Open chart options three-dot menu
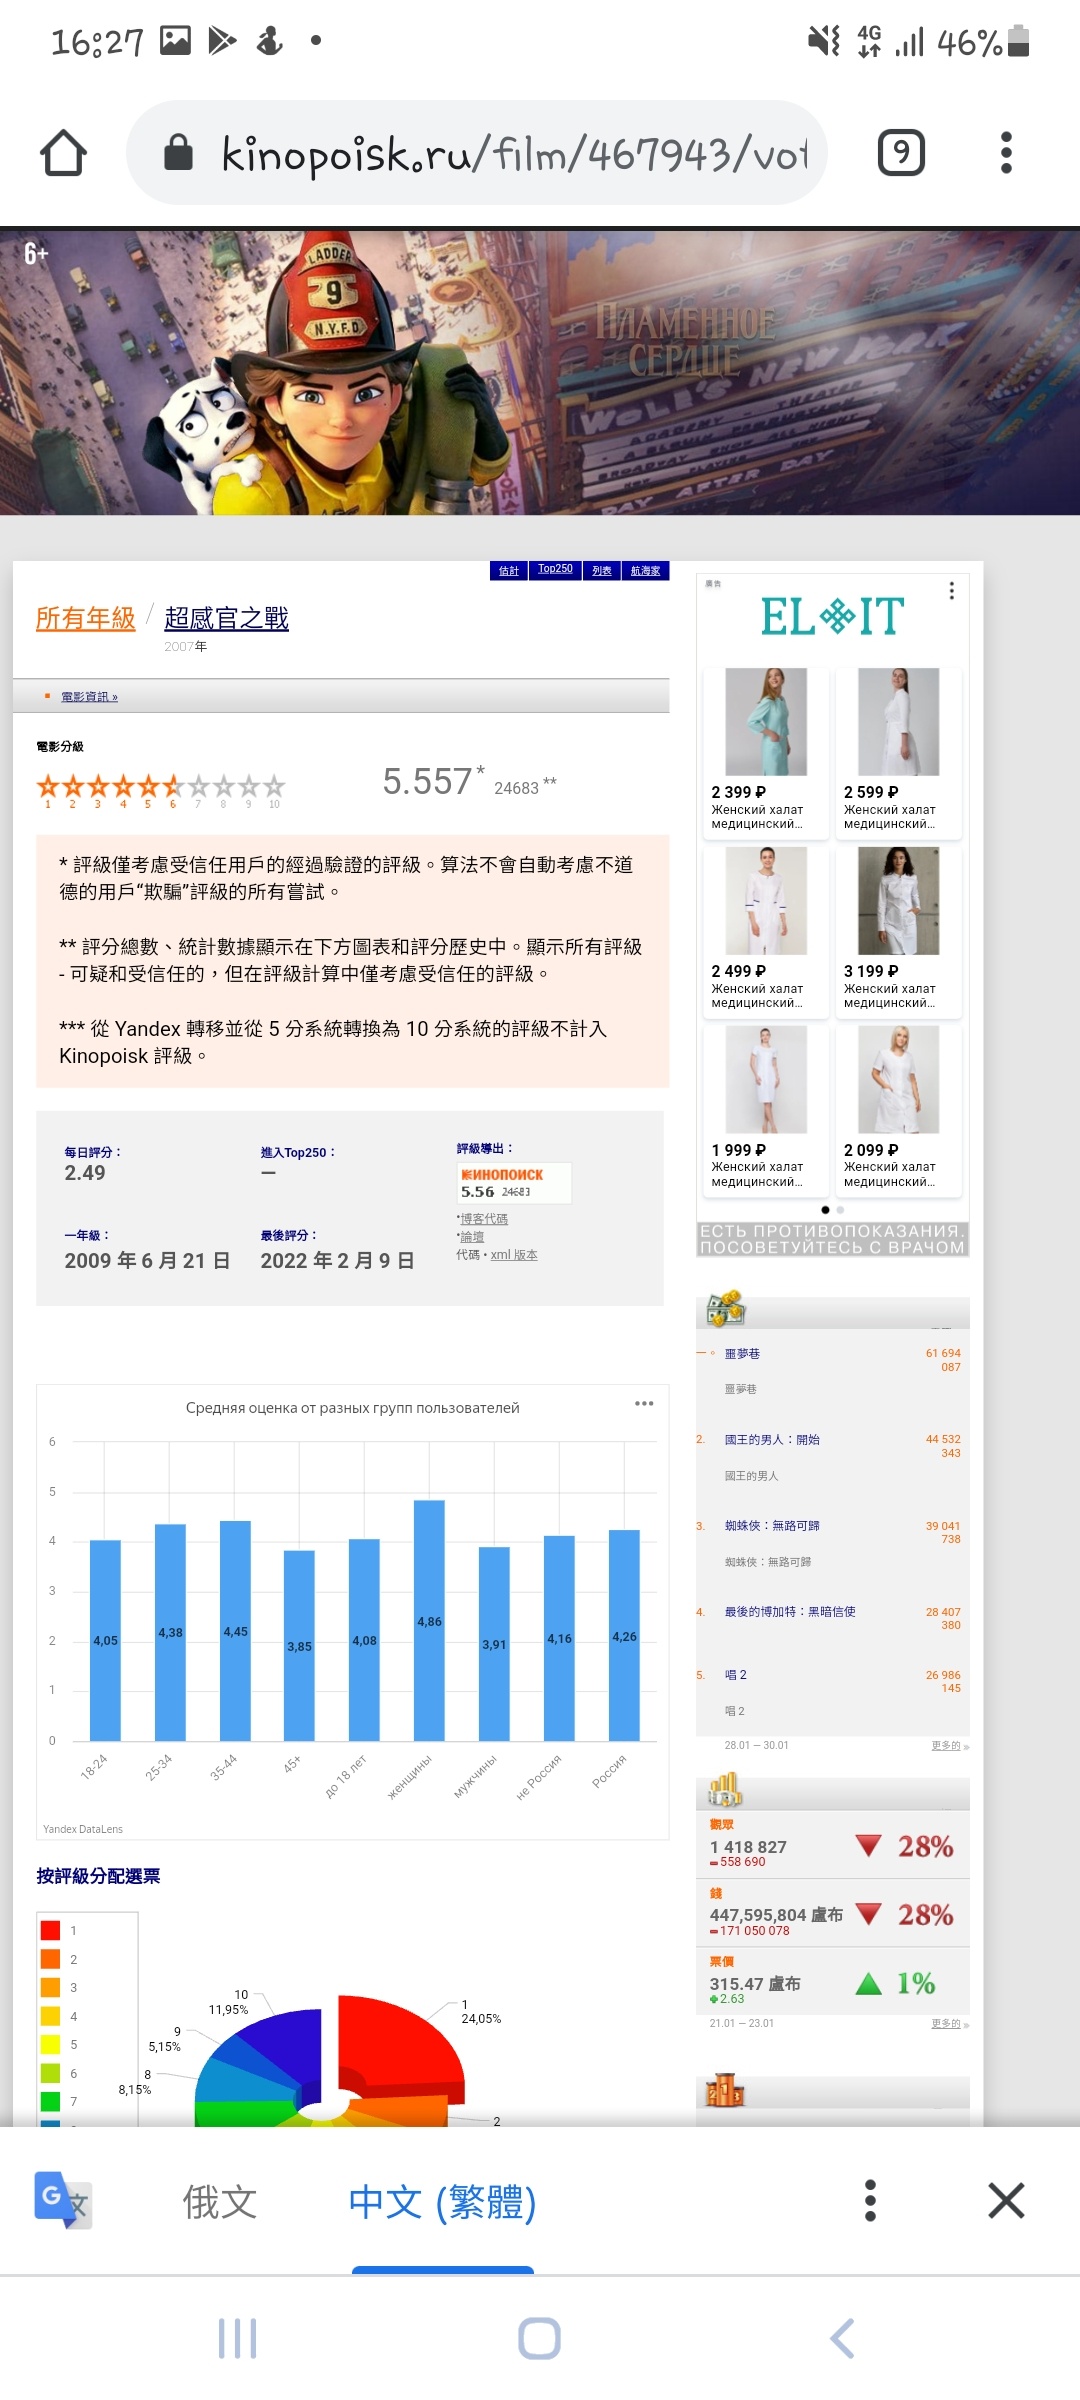This screenshot has height=2400, width=1080. tap(644, 1403)
